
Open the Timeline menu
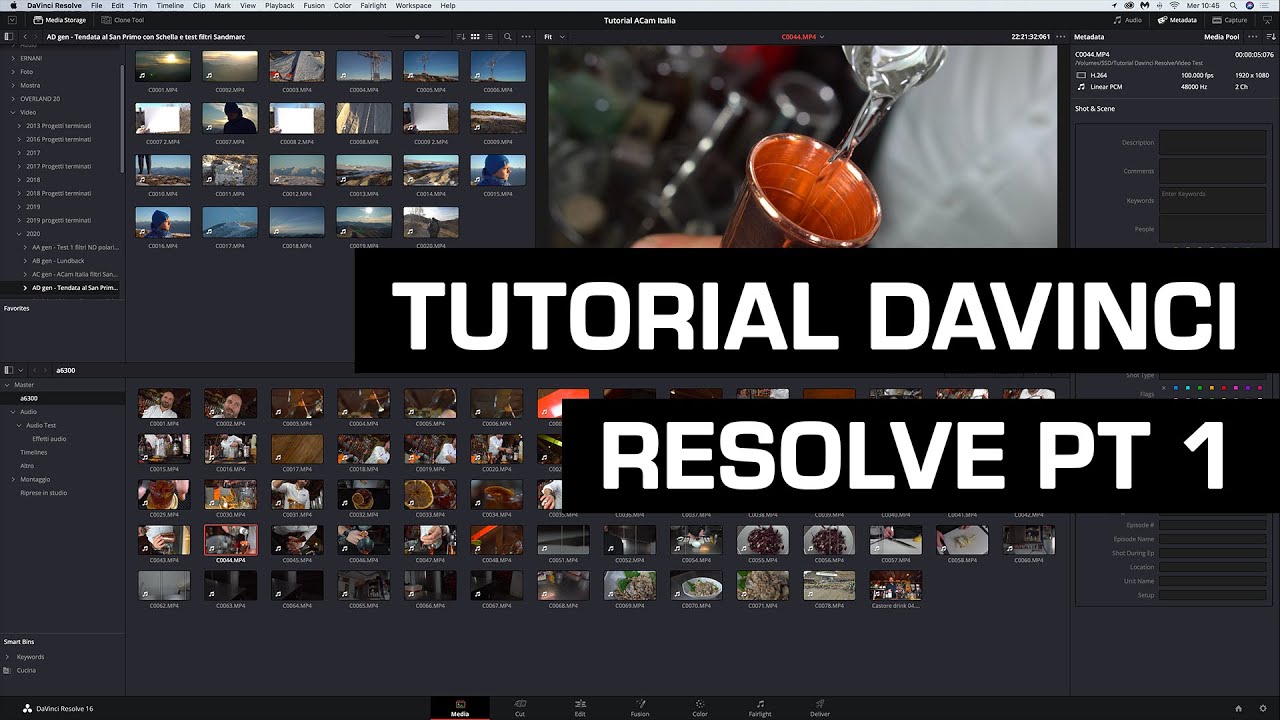tap(169, 6)
